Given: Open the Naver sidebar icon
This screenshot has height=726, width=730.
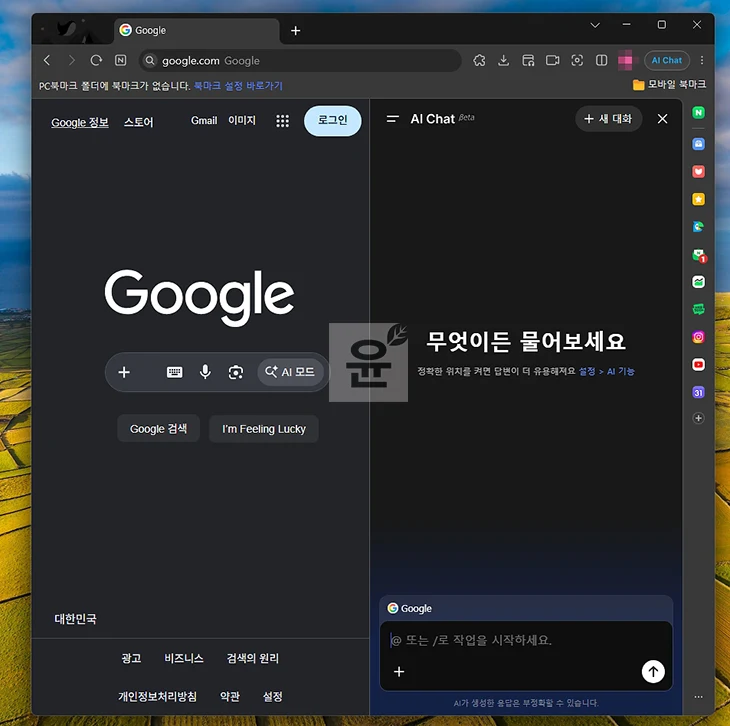Looking at the screenshot, I should 698,113.
